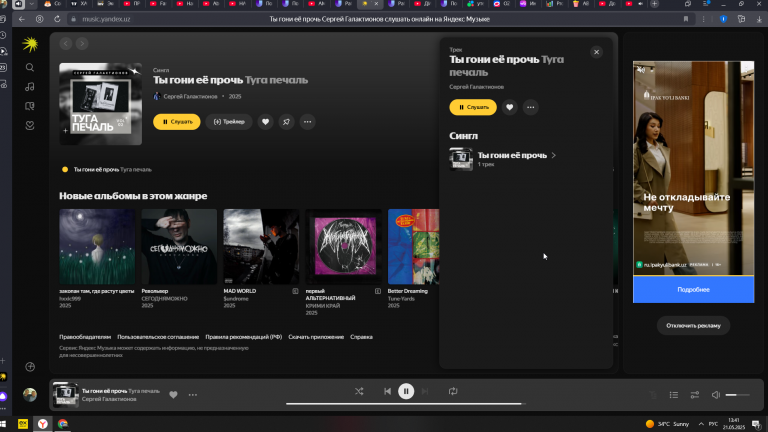Open the Пользовательское соглашение footer link
The width and height of the screenshot is (768, 432).
(x=158, y=337)
